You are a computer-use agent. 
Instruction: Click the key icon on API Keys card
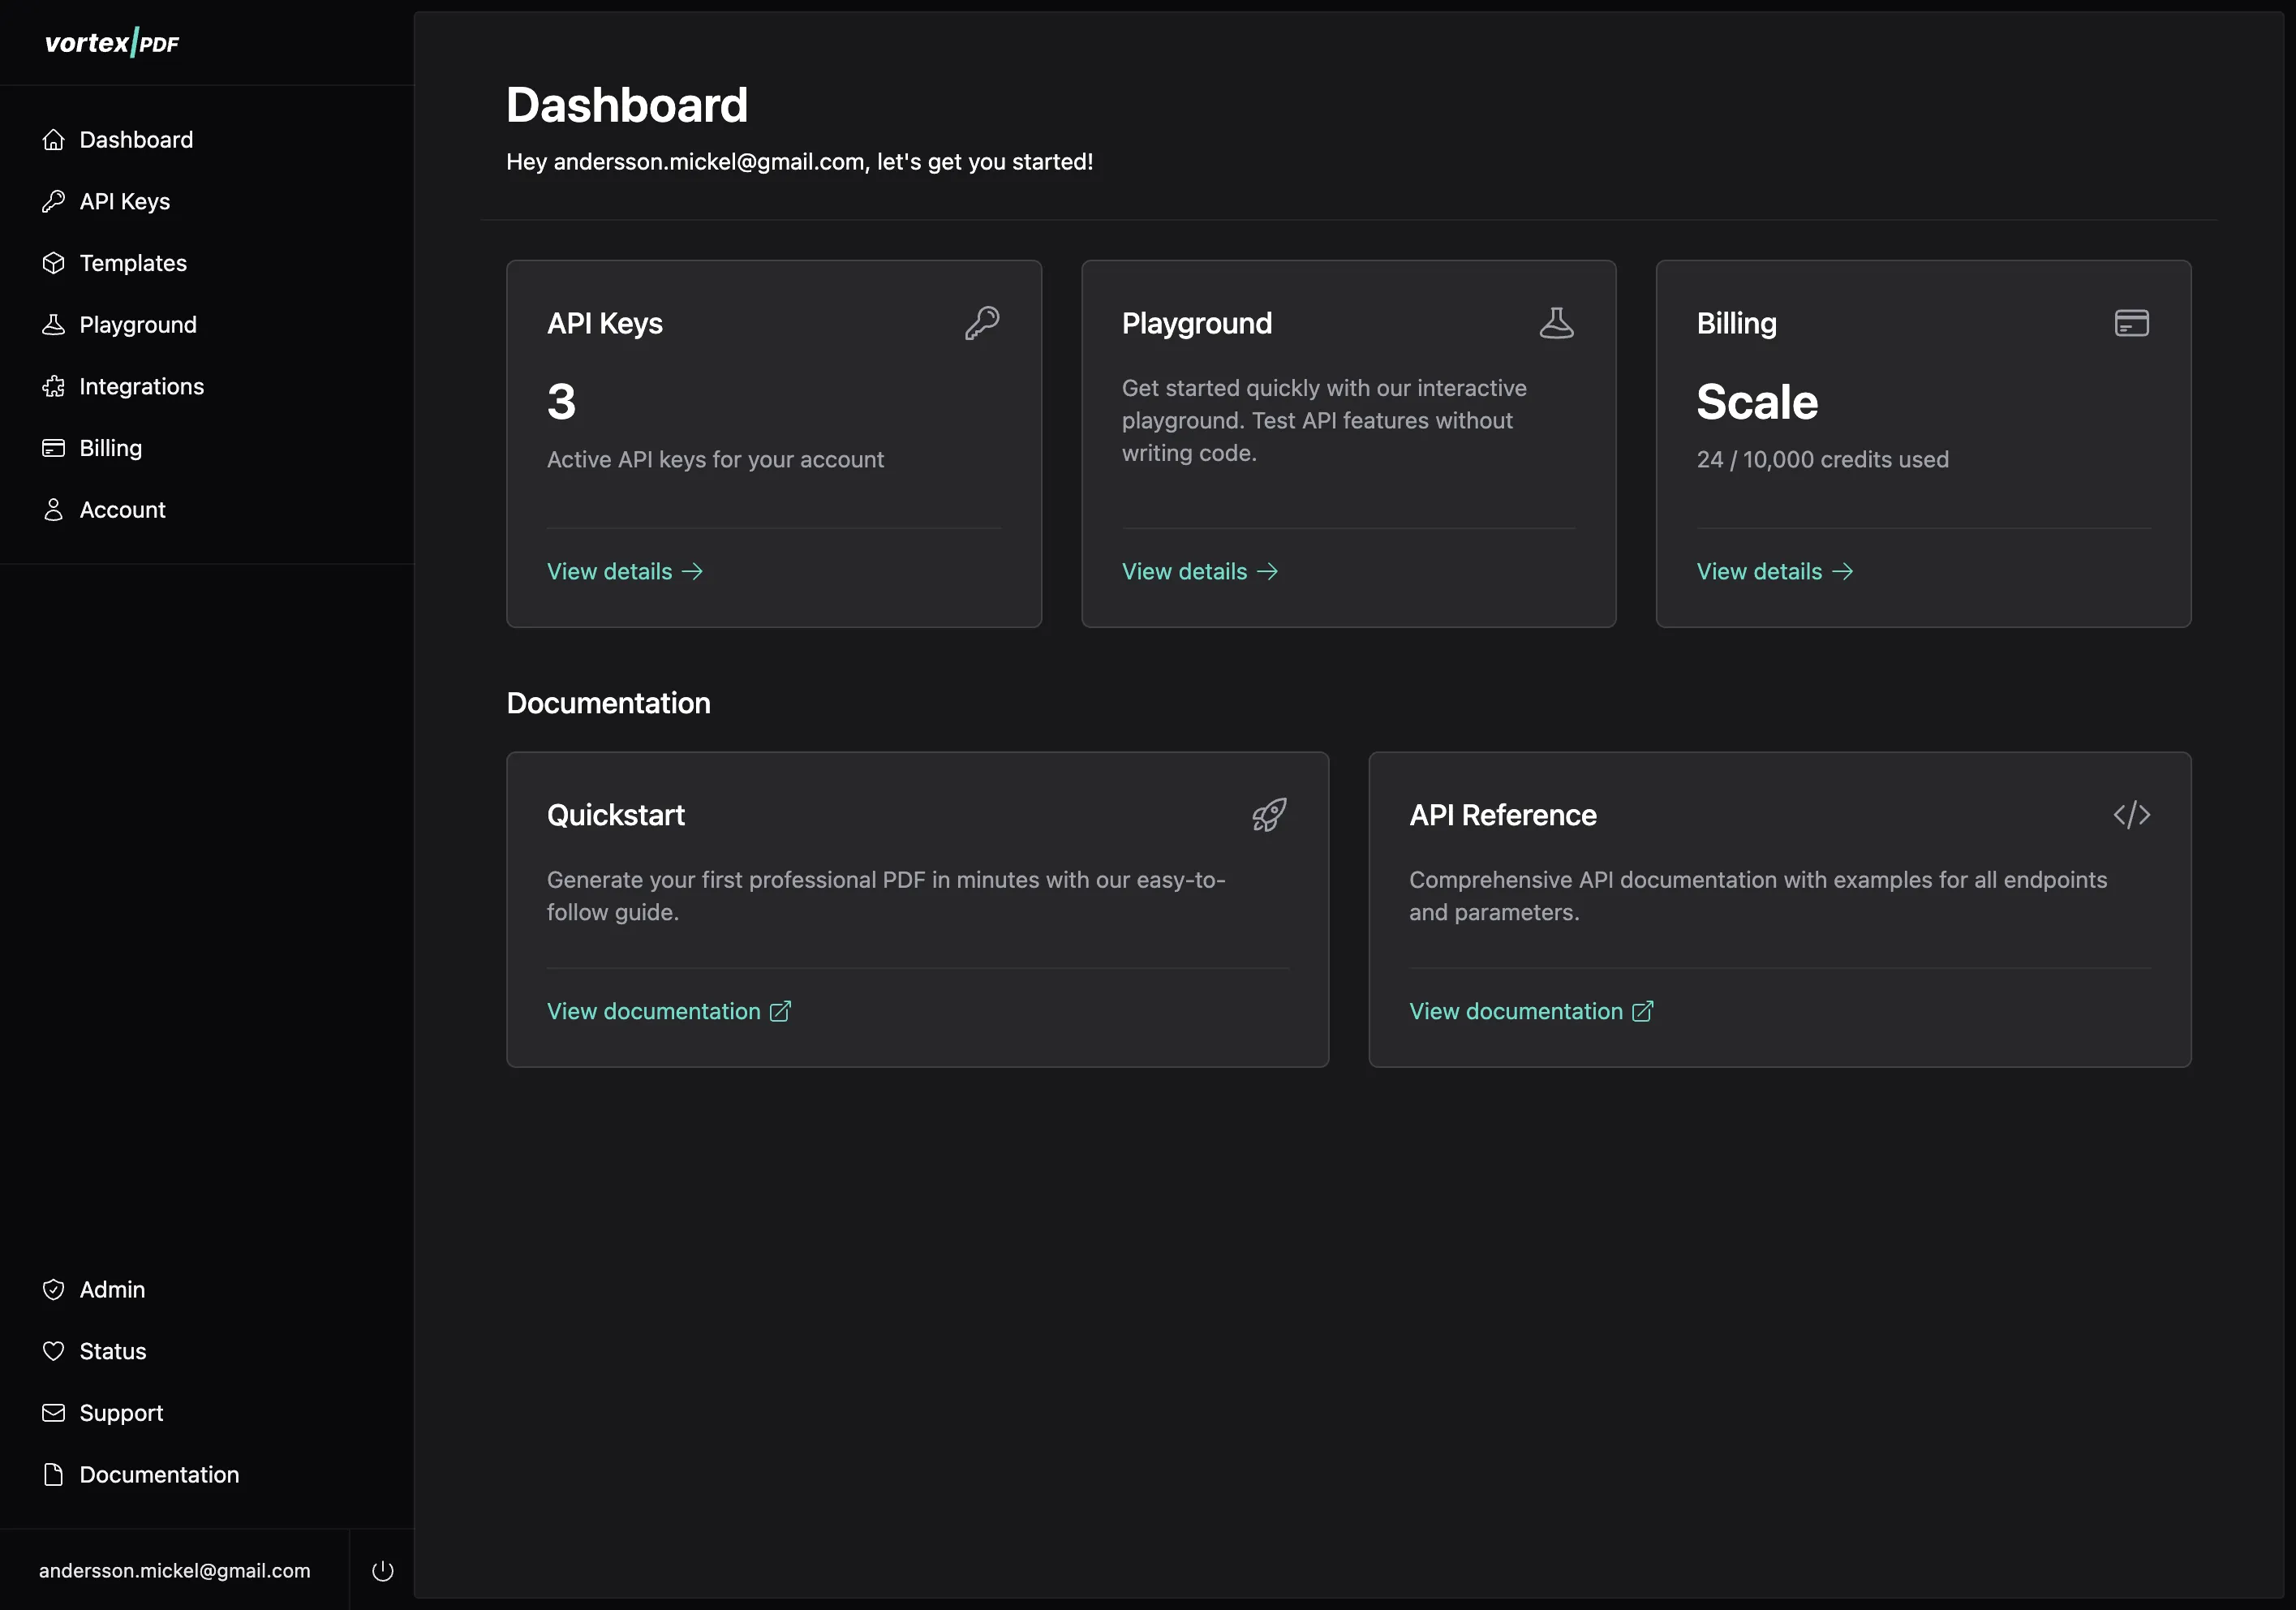click(x=982, y=323)
